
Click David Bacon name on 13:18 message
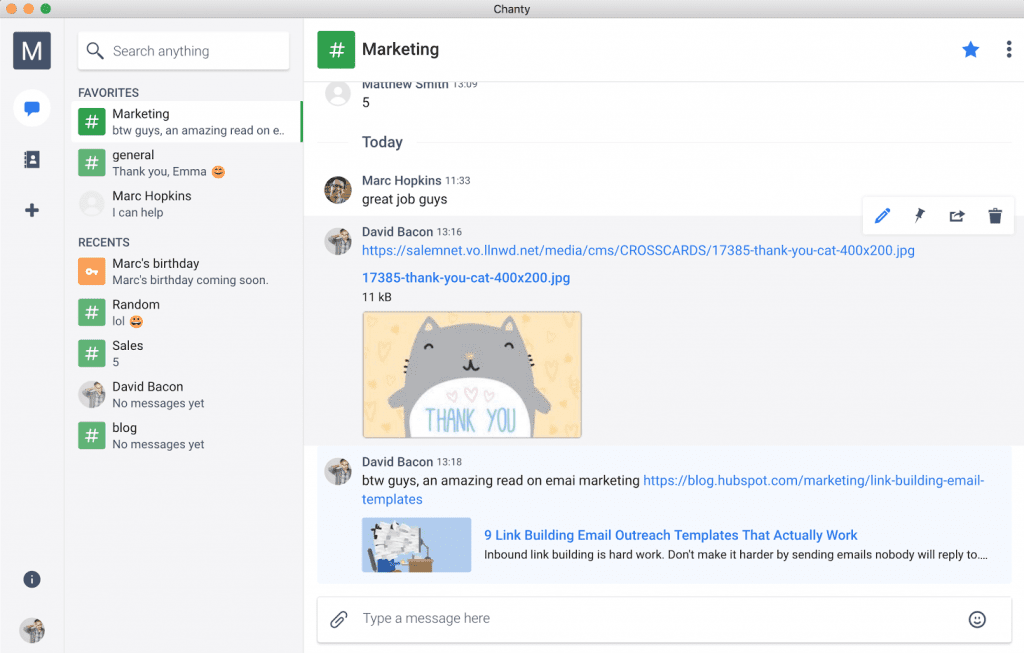click(397, 462)
